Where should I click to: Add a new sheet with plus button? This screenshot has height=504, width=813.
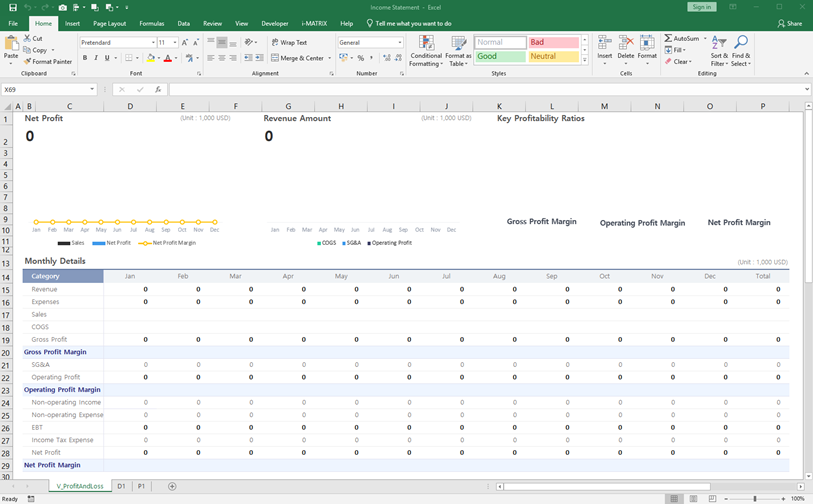[172, 486]
